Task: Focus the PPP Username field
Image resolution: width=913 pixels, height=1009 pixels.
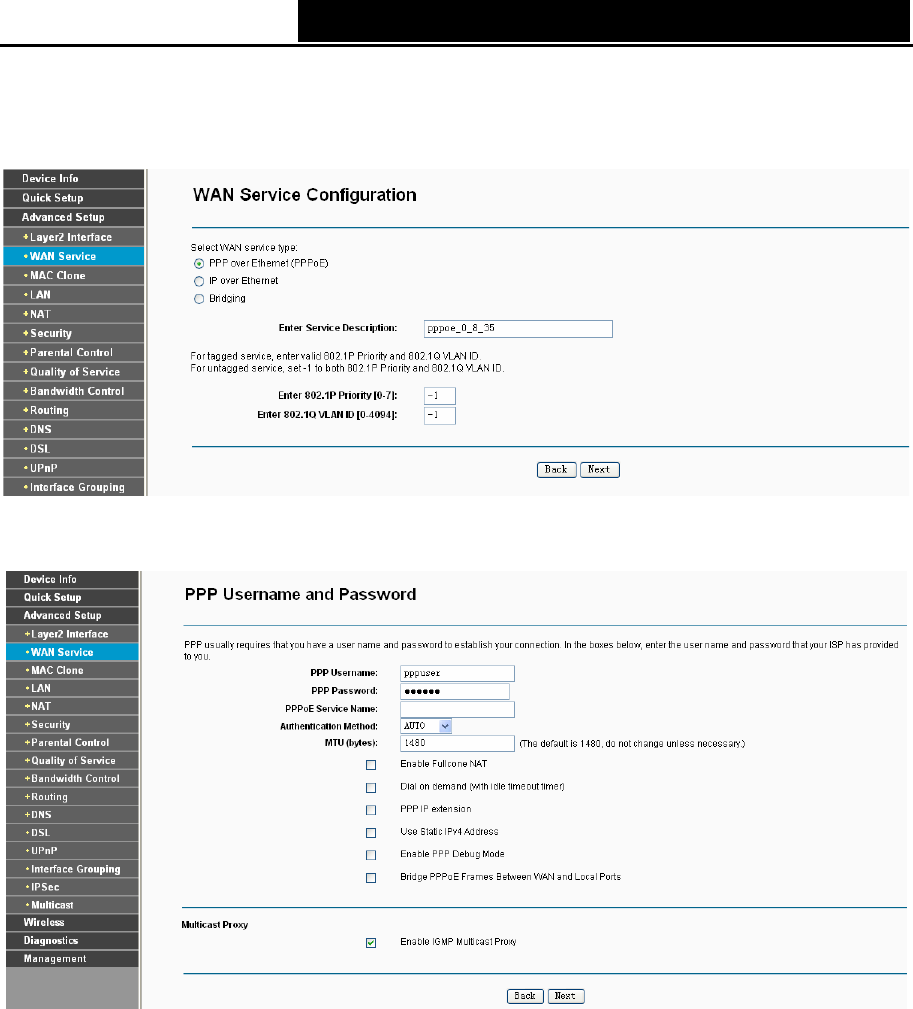Action: click(457, 673)
